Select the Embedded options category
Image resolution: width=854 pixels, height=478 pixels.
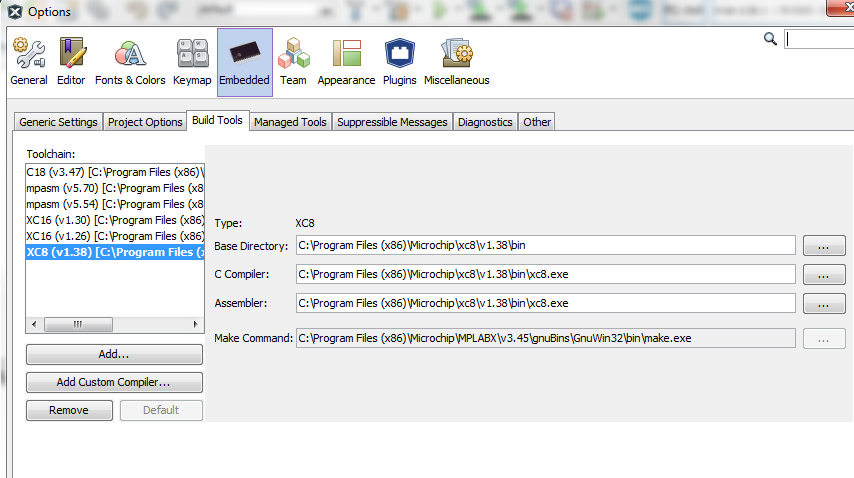[x=245, y=62]
